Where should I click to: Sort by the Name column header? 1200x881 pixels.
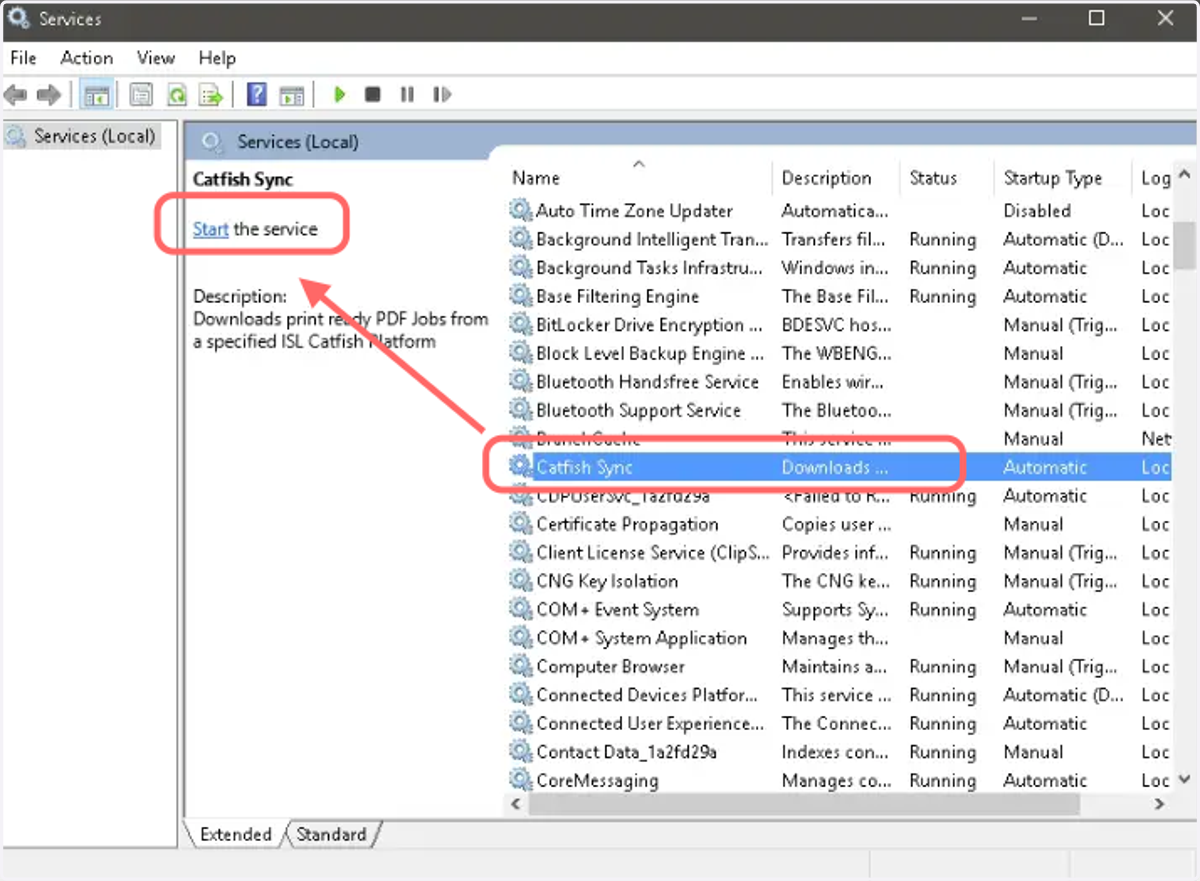pyautogui.click(x=638, y=178)
